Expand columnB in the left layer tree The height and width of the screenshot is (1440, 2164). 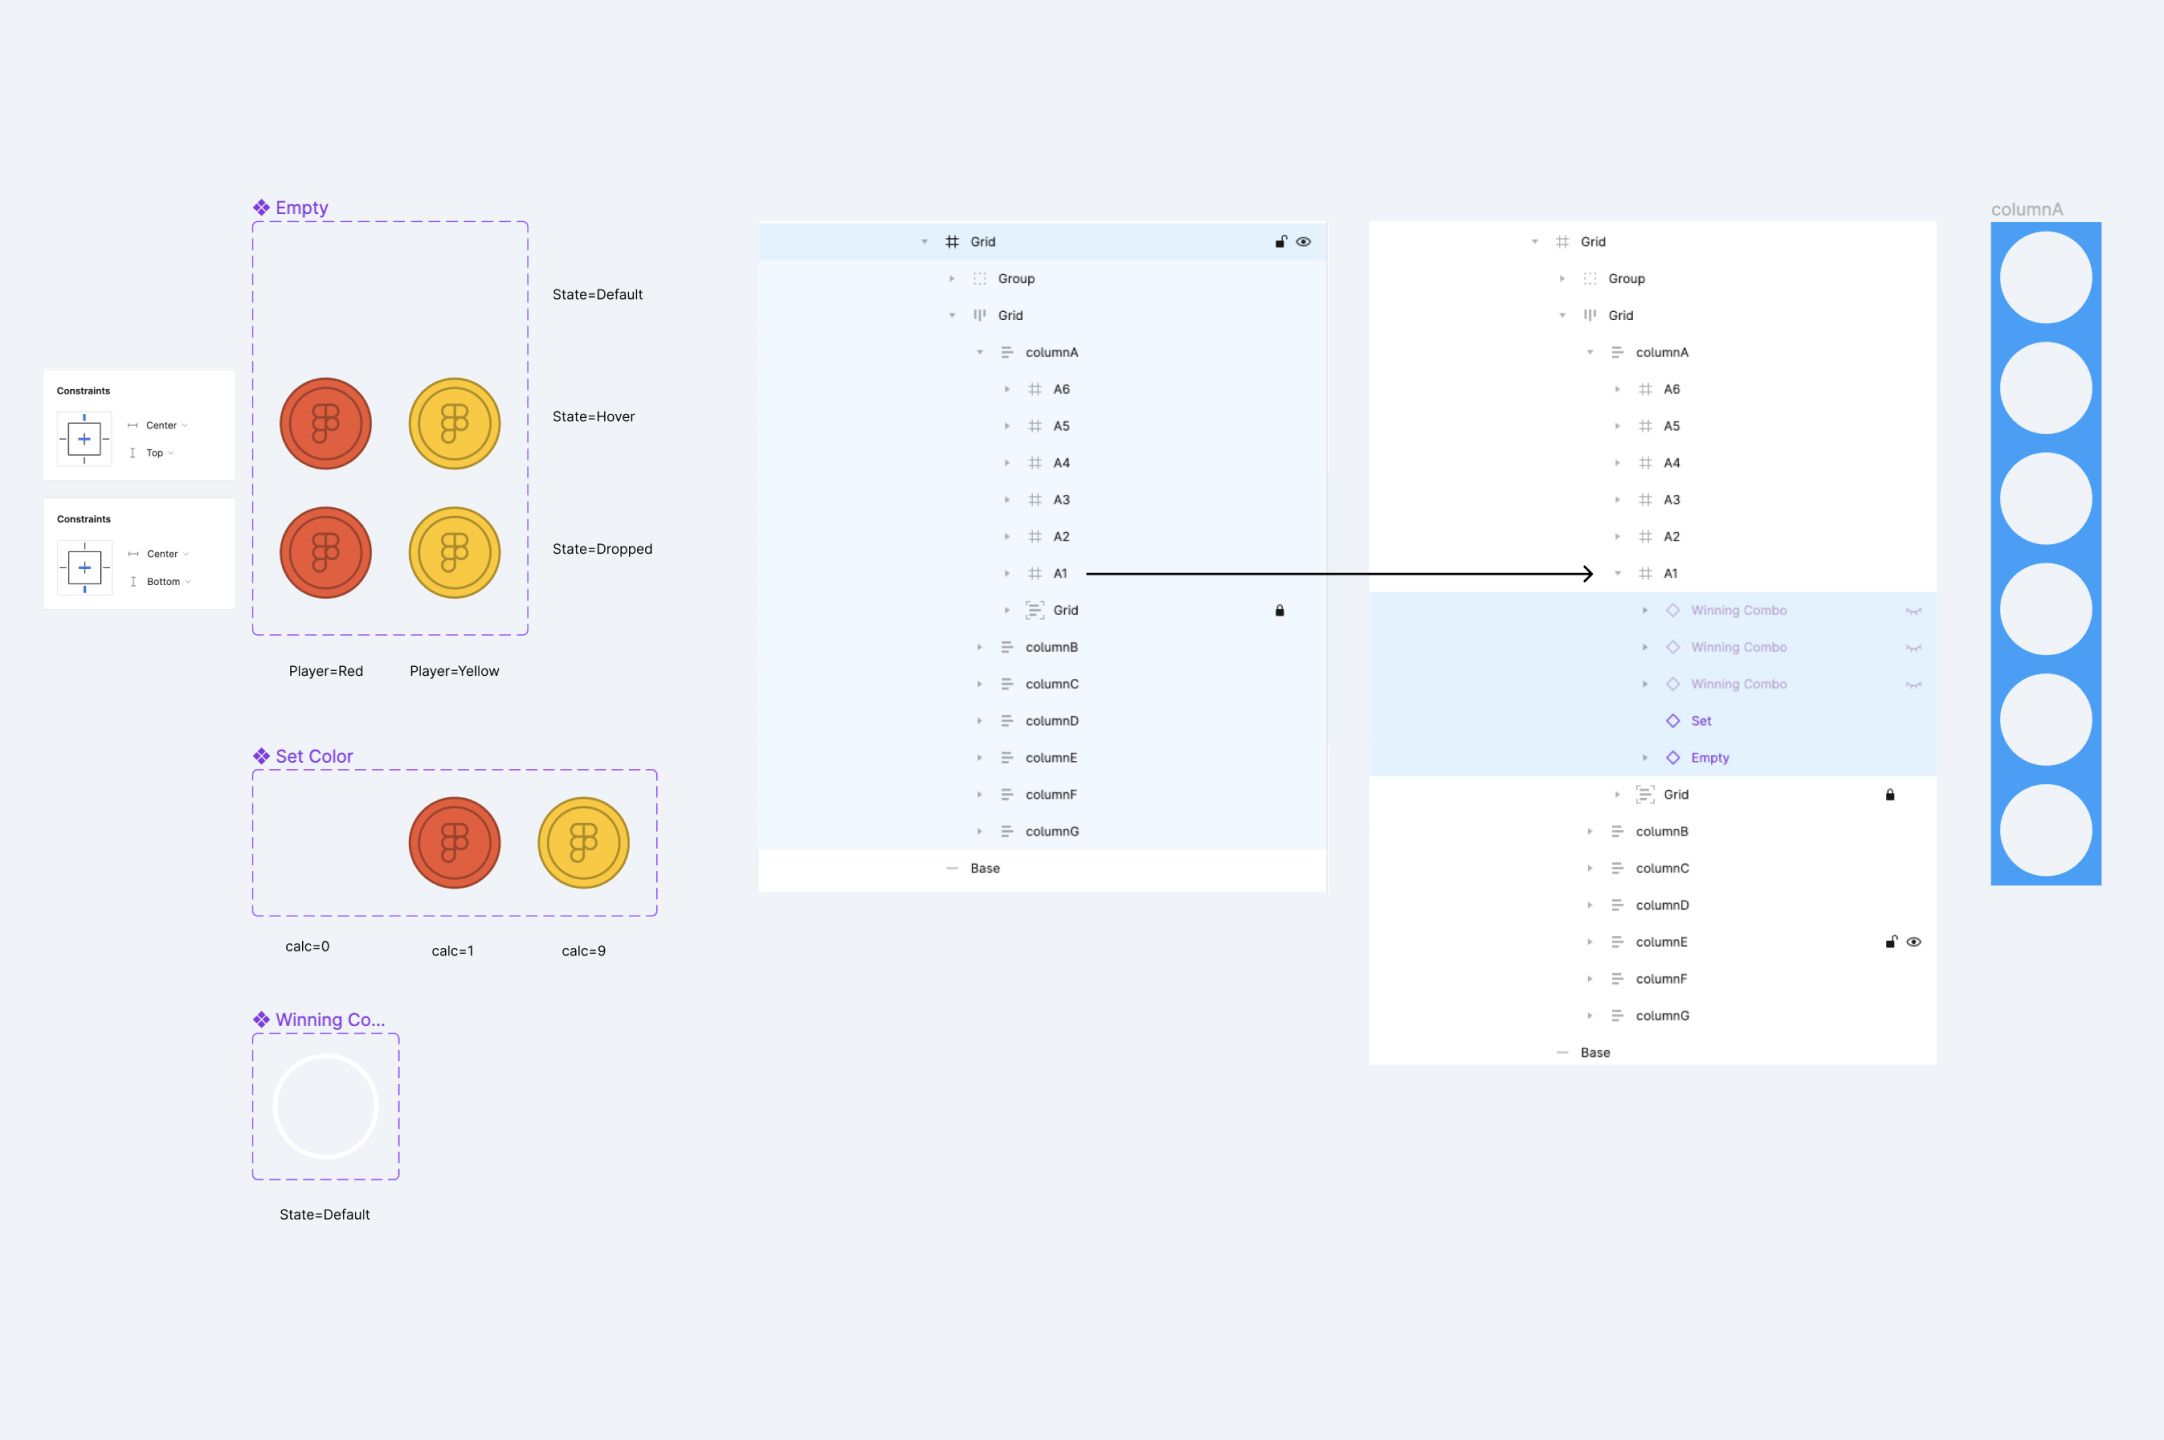coord(979,647)
